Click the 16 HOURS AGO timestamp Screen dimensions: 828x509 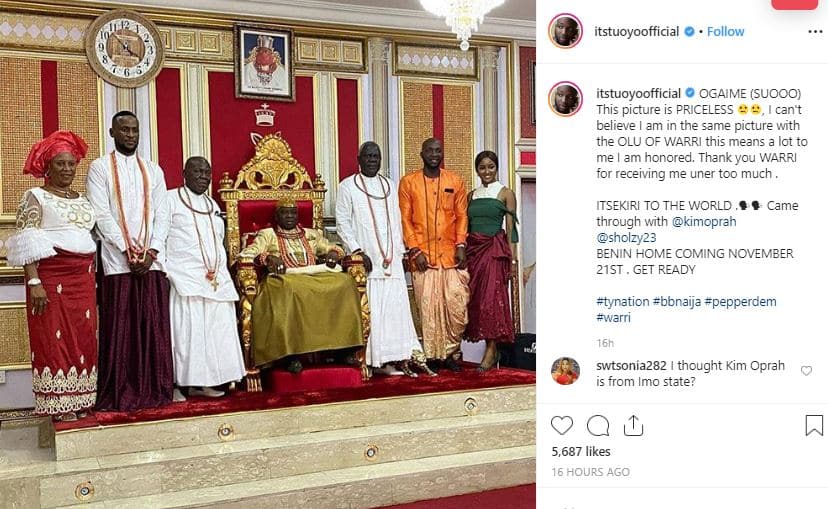(590, 472)
